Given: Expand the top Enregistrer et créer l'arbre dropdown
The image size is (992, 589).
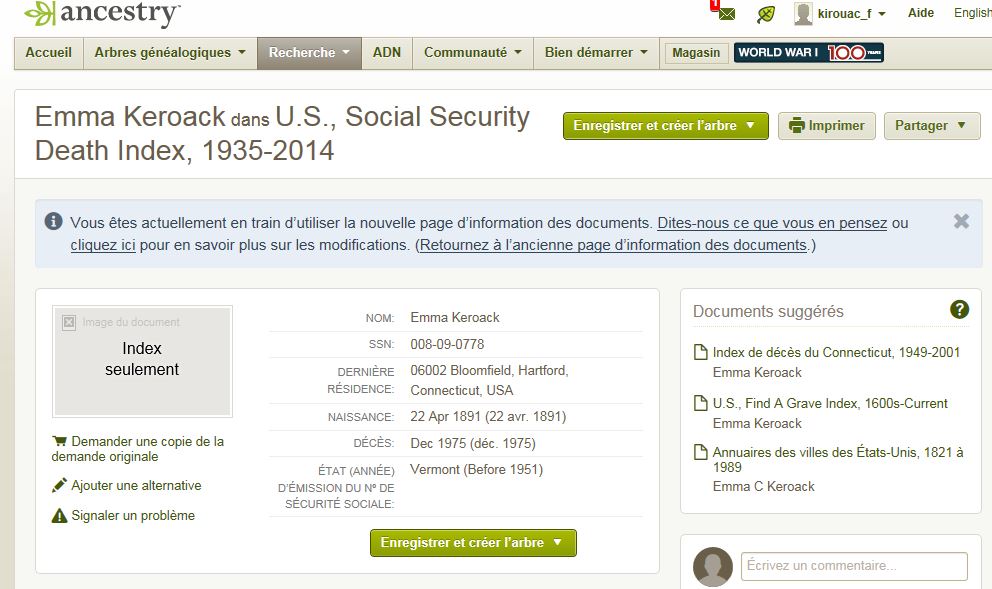Looking at the screenshot, I should click(x=666, y=126).
